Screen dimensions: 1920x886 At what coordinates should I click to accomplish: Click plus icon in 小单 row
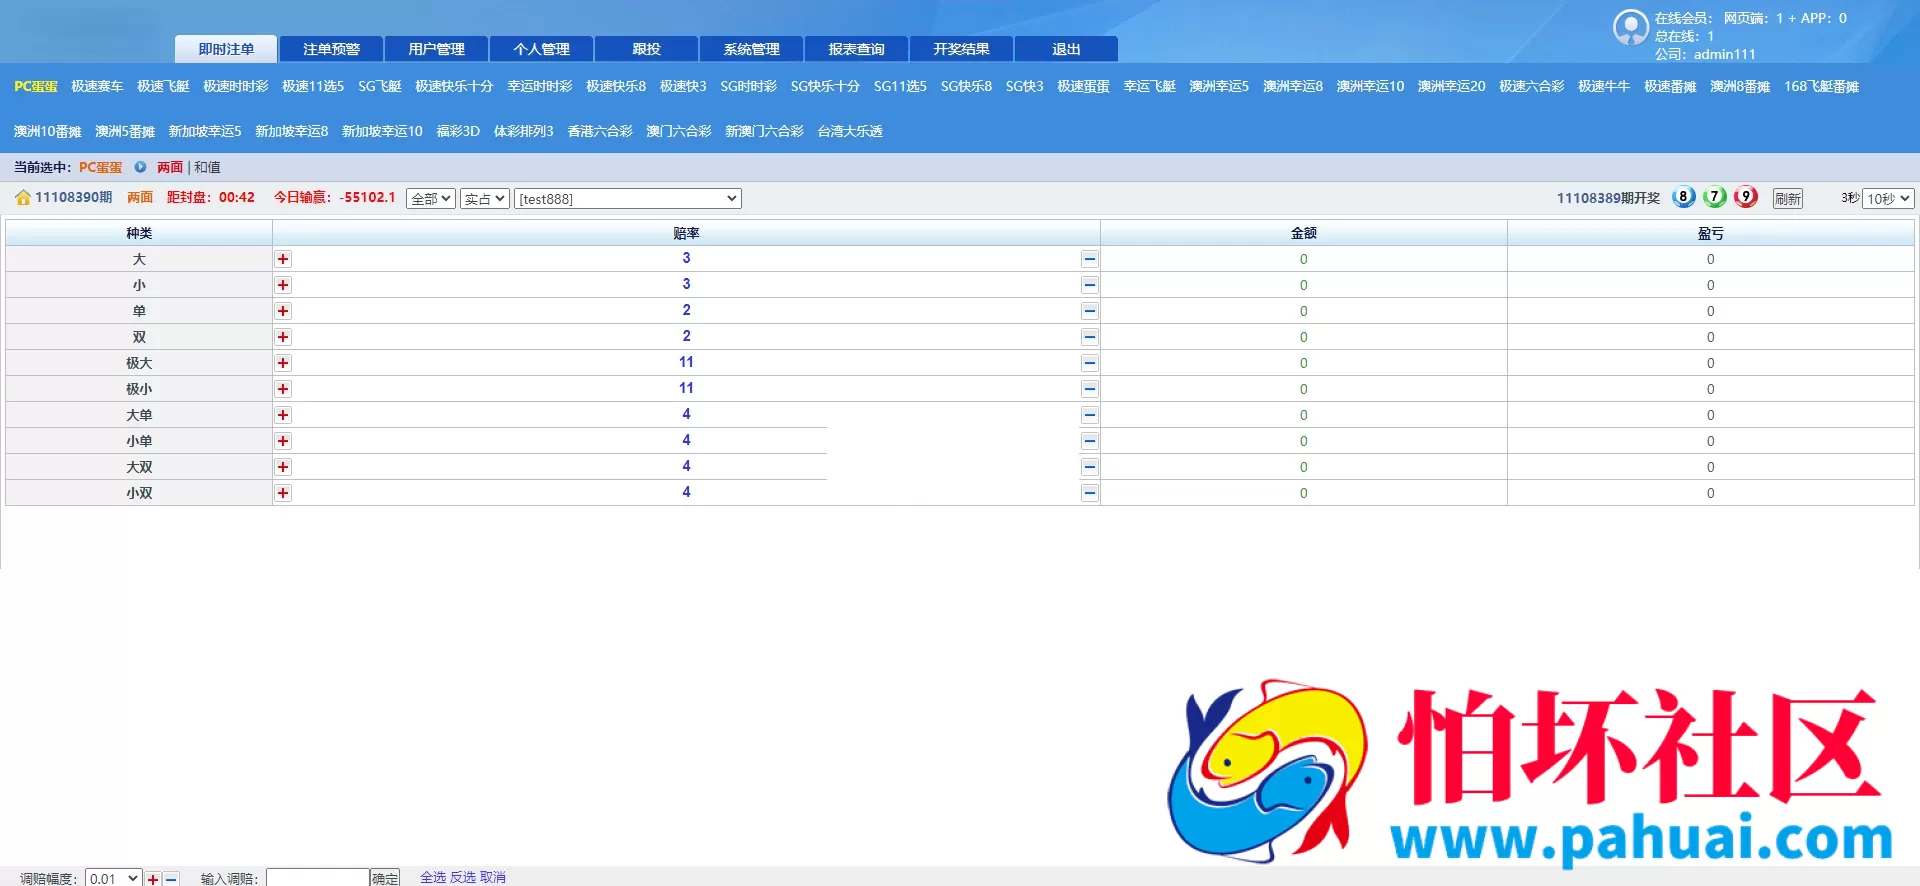(x=283, y=441)
